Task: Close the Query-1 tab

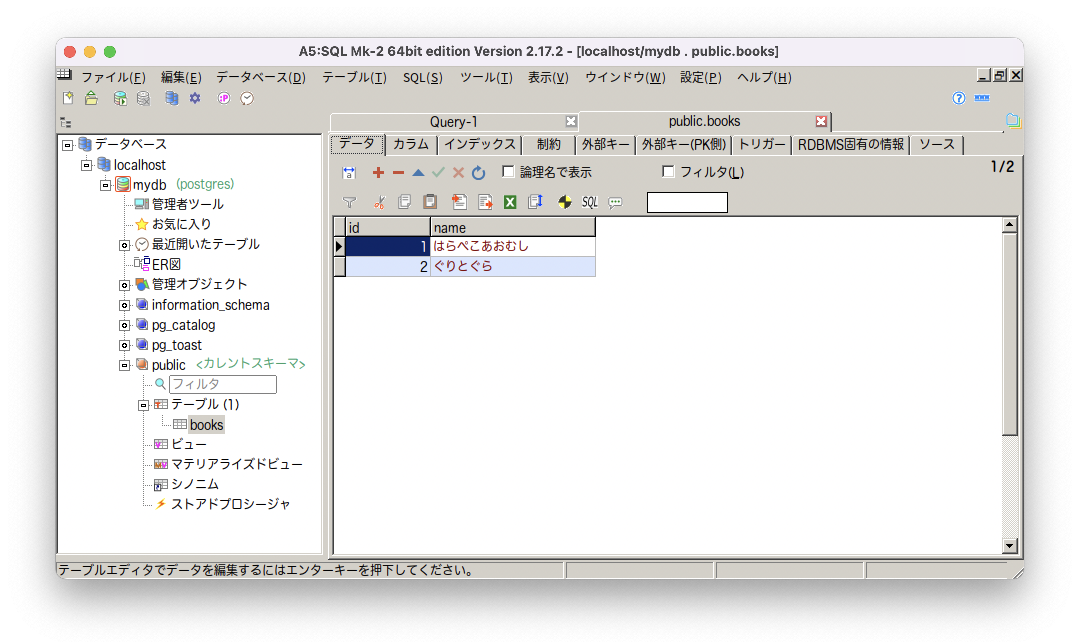Action: click(x=571, y=121)
